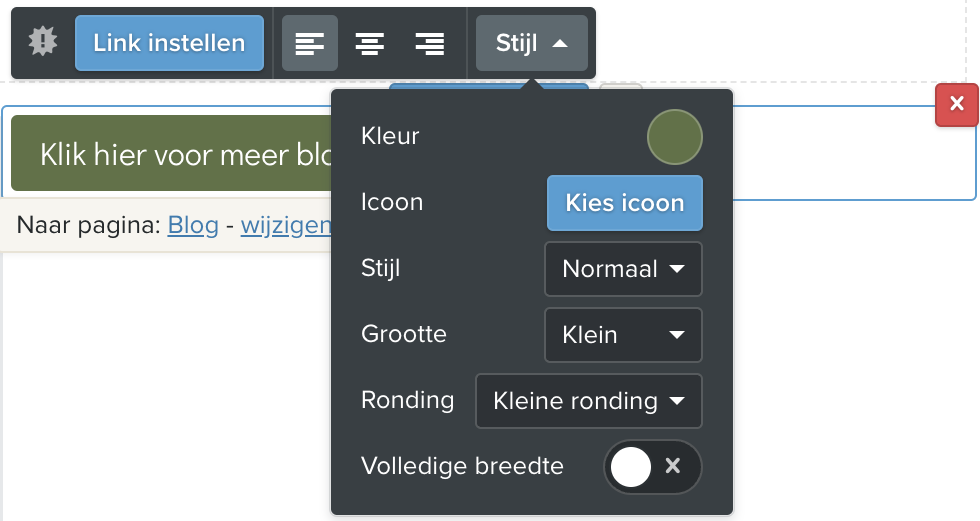Click the Kies icoon button
This screenshot has height=521, width=980.
625,203
